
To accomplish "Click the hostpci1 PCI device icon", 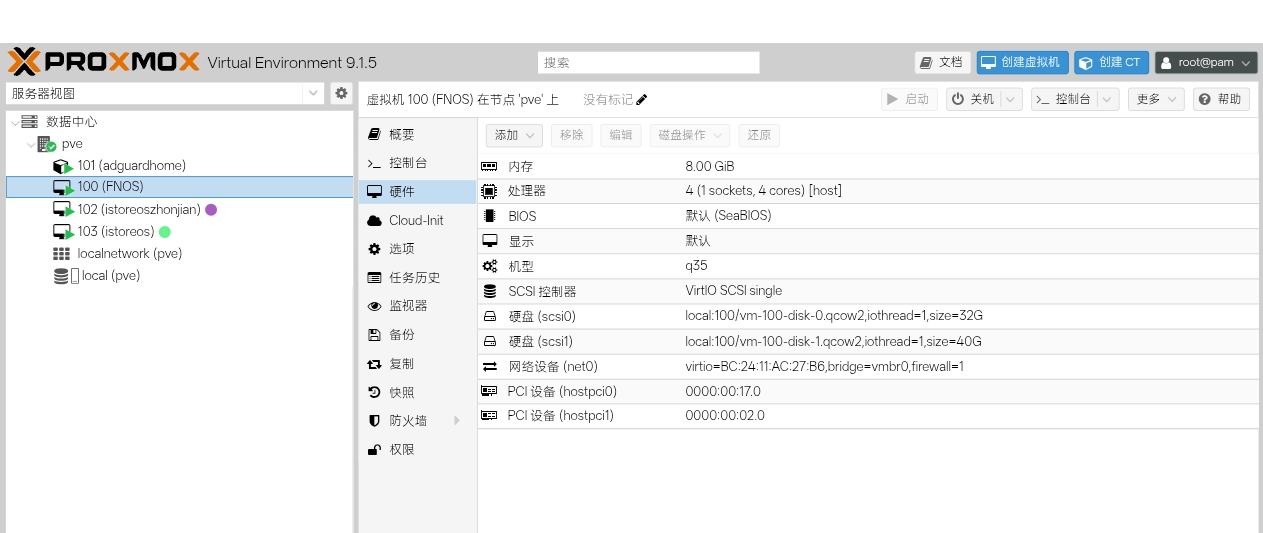I will [x=489, y=415].
